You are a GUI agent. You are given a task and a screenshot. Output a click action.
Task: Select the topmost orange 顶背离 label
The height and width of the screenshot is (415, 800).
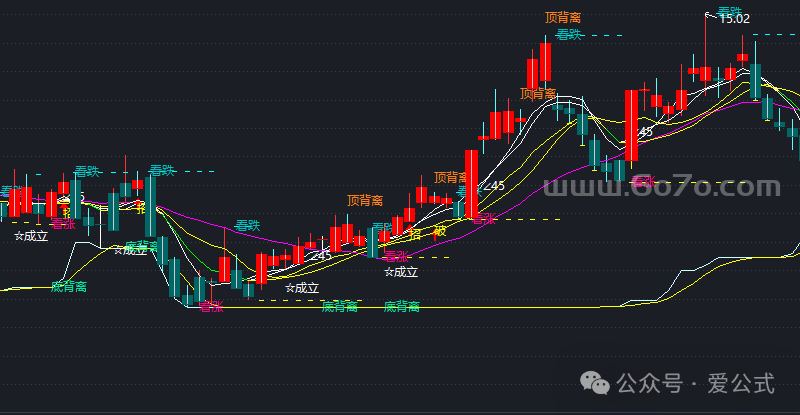pos(563,17)
